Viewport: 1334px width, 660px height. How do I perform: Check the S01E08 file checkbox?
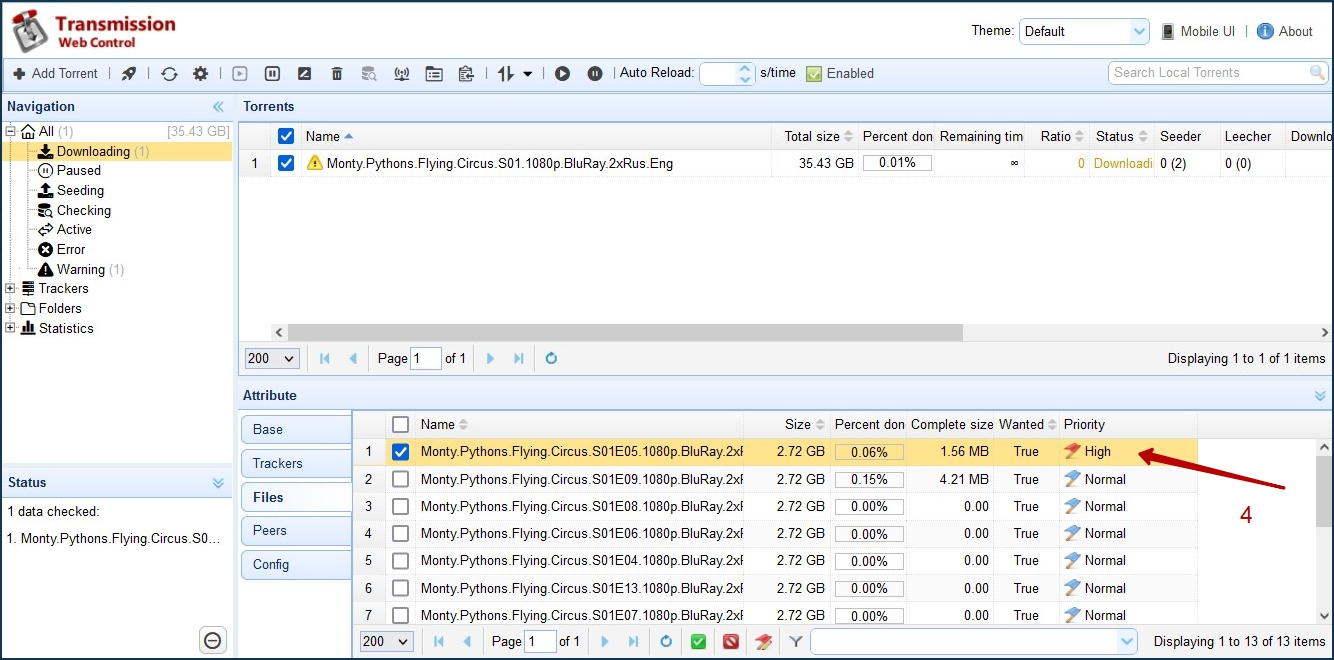coord(400,506)
